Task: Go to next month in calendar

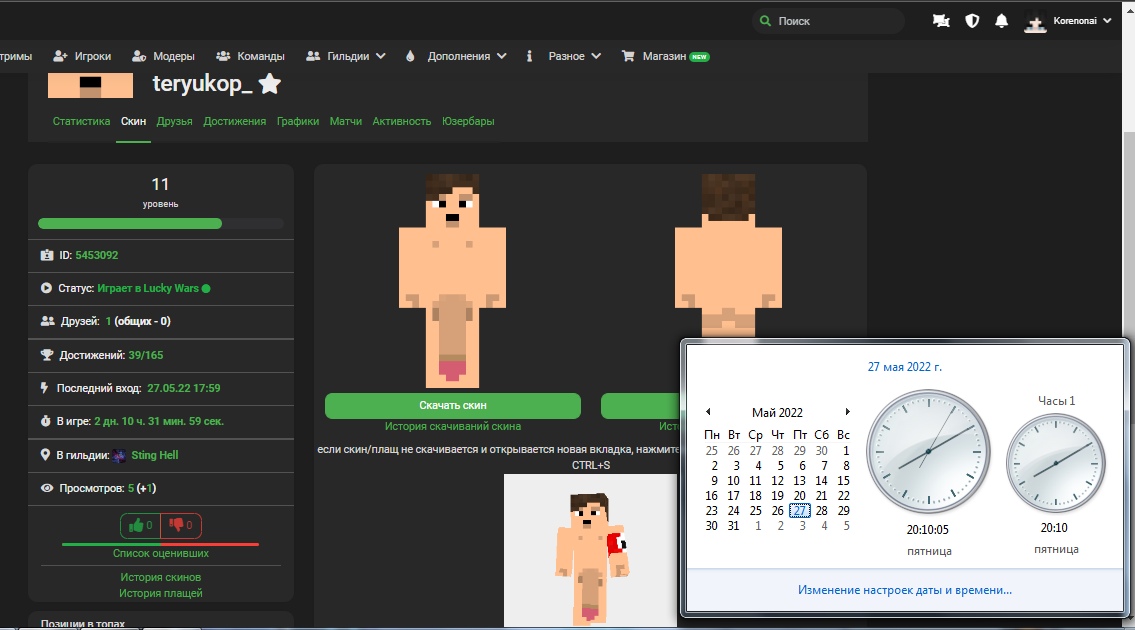Action: (x=847, y=412)
